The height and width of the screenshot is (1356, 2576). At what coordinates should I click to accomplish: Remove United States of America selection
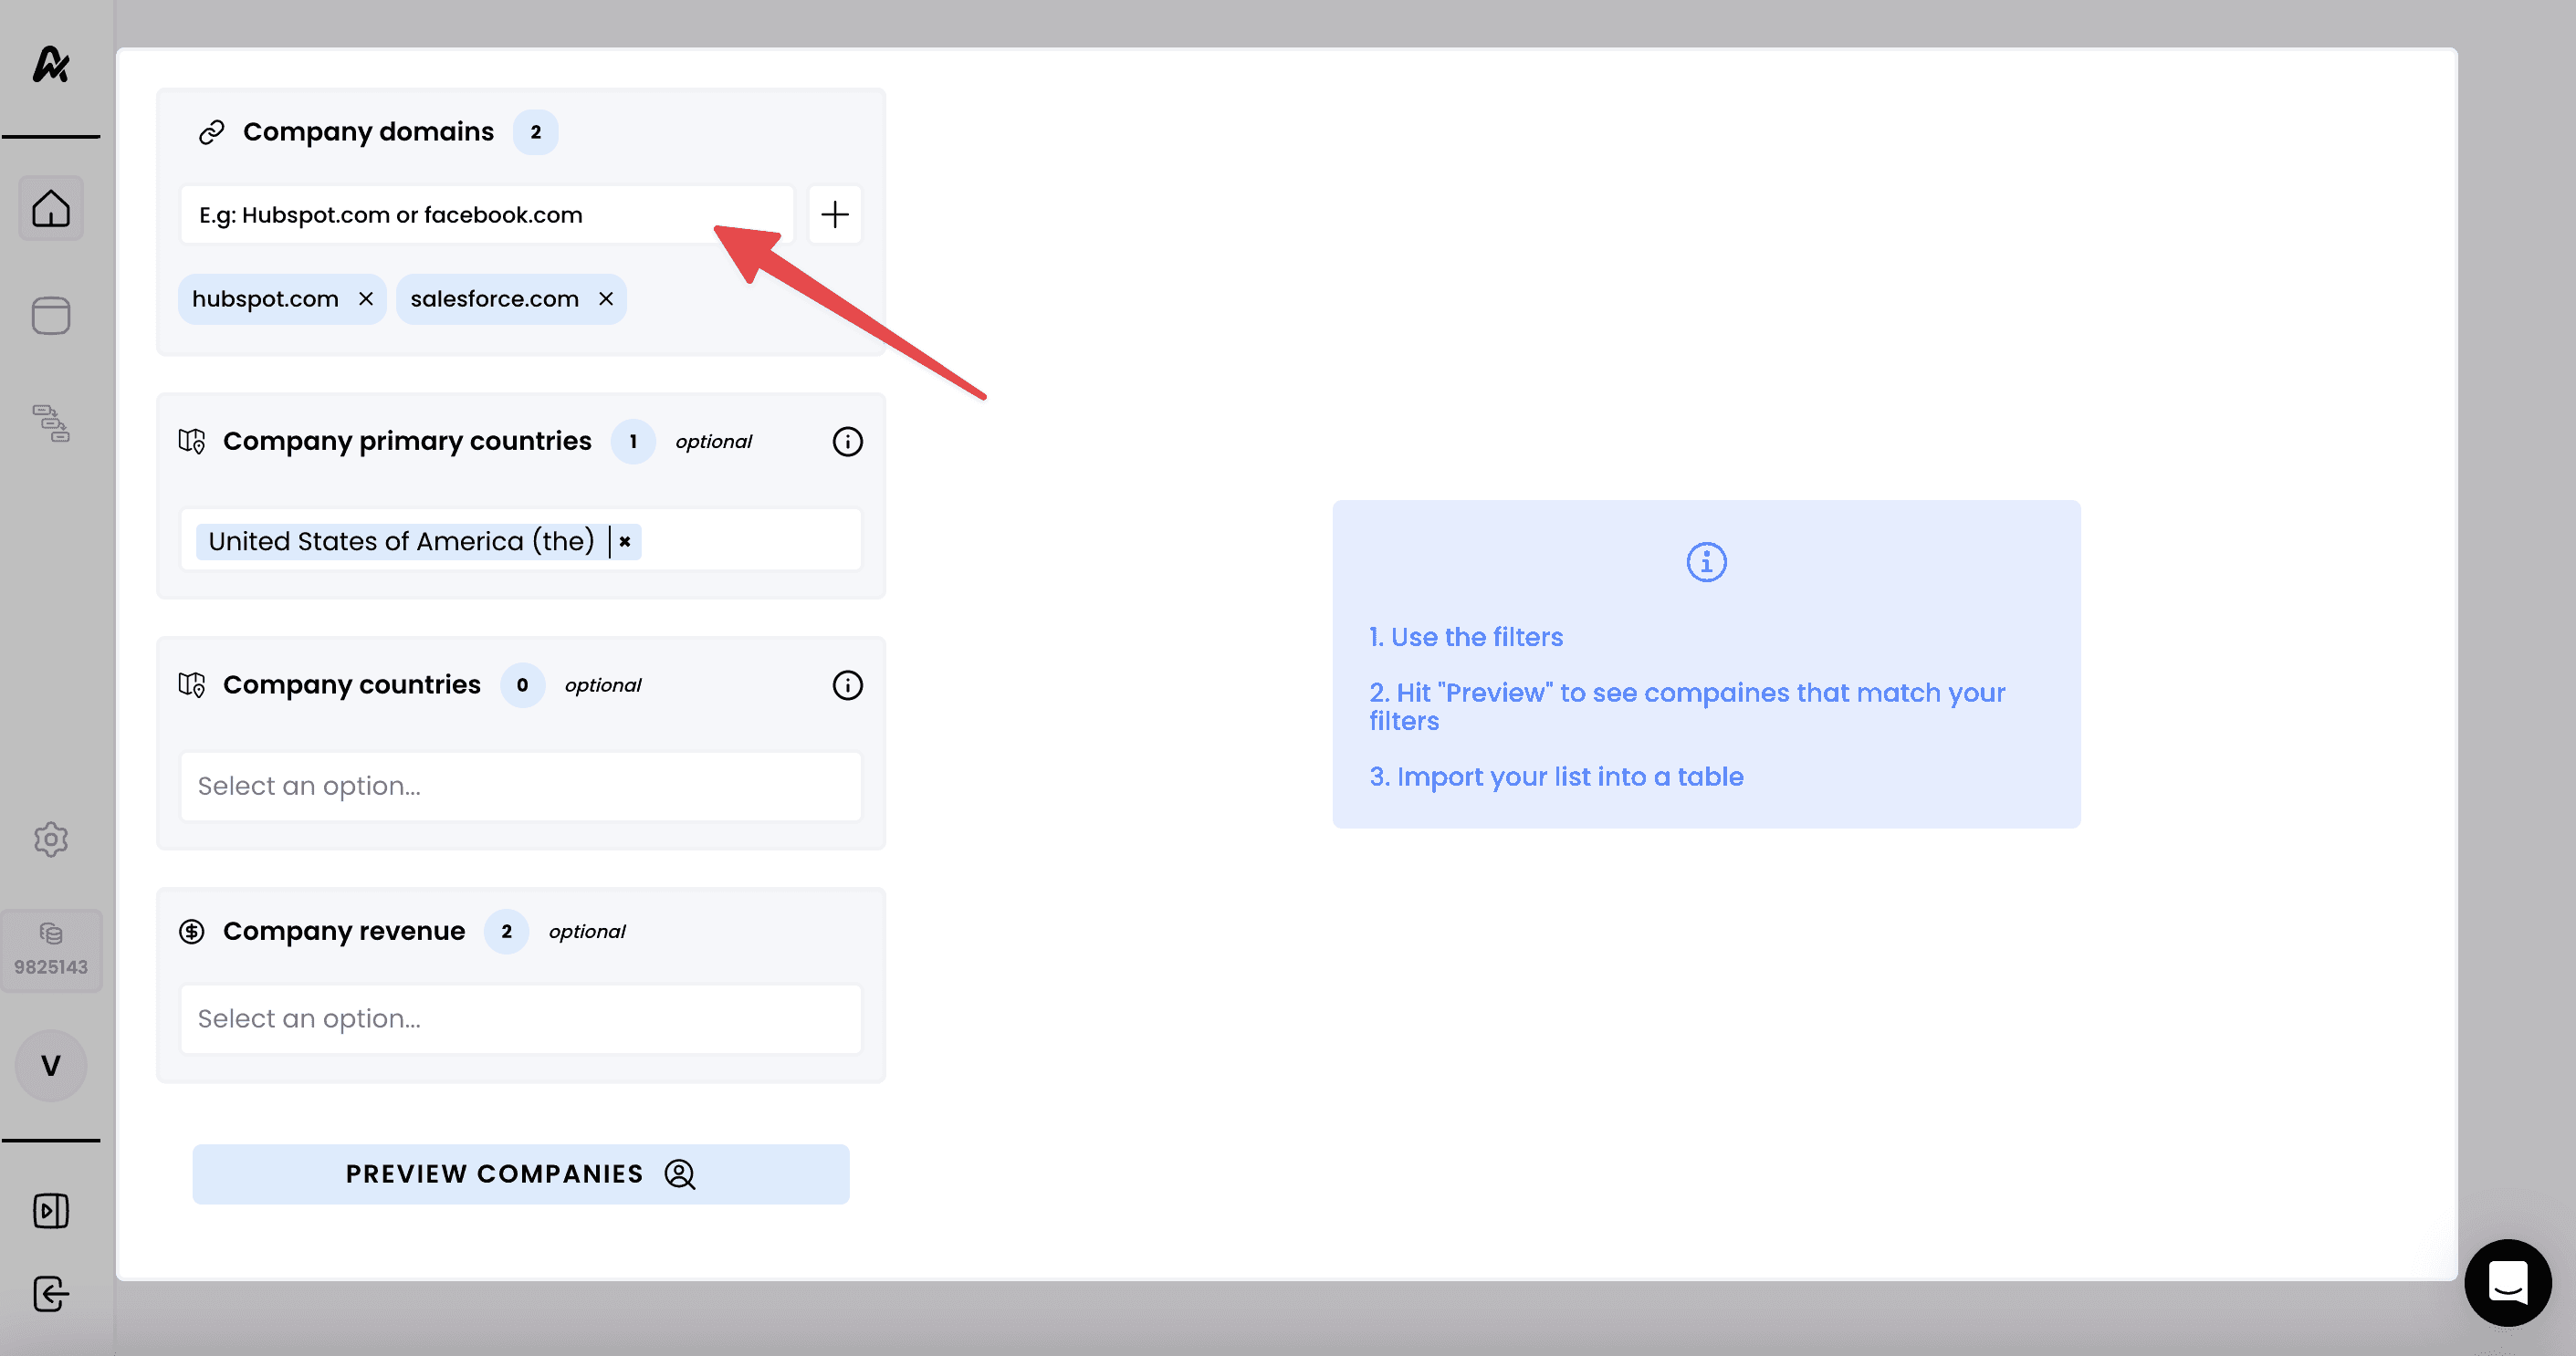coord(625,541)
